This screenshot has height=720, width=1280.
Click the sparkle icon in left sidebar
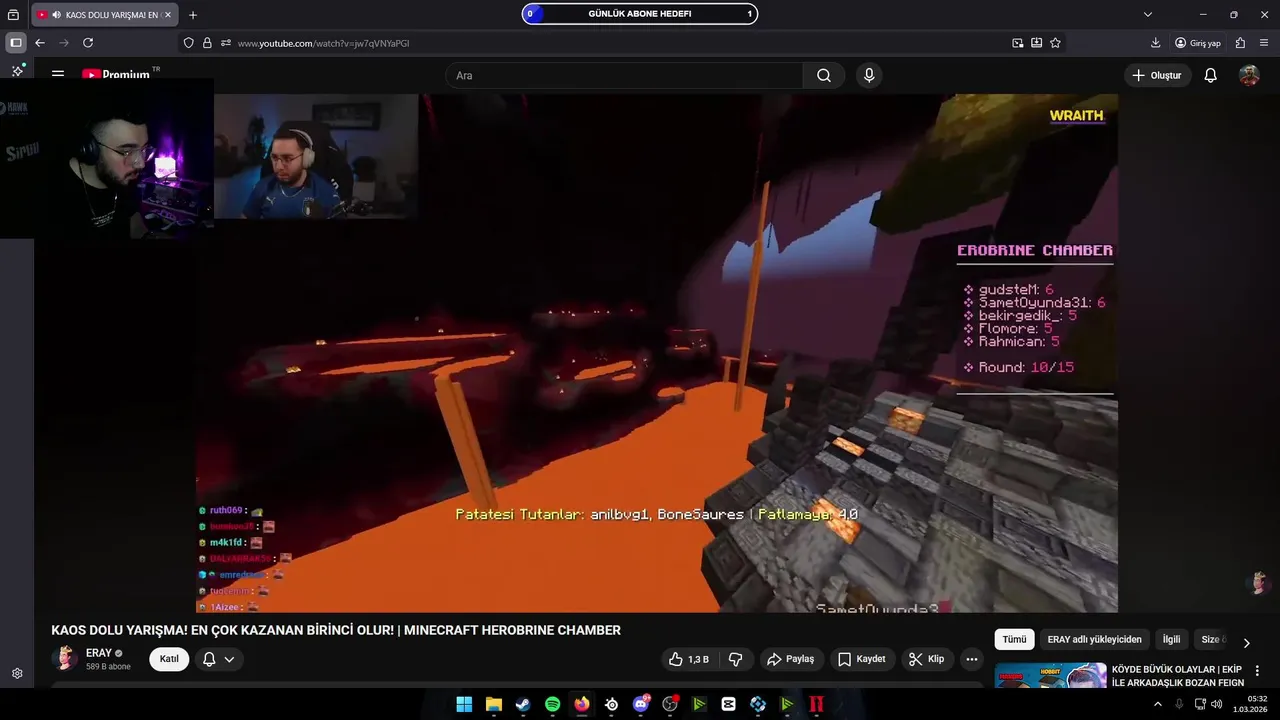point(17,71)
